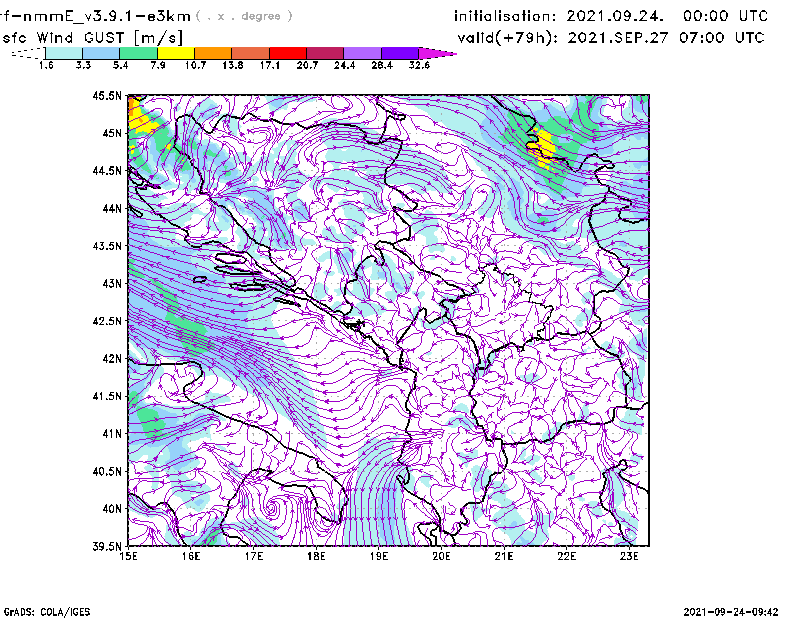This screenshot has height=618, width=800.
Task: Click the legend value 24.4
Action: [x=344, y=65]
